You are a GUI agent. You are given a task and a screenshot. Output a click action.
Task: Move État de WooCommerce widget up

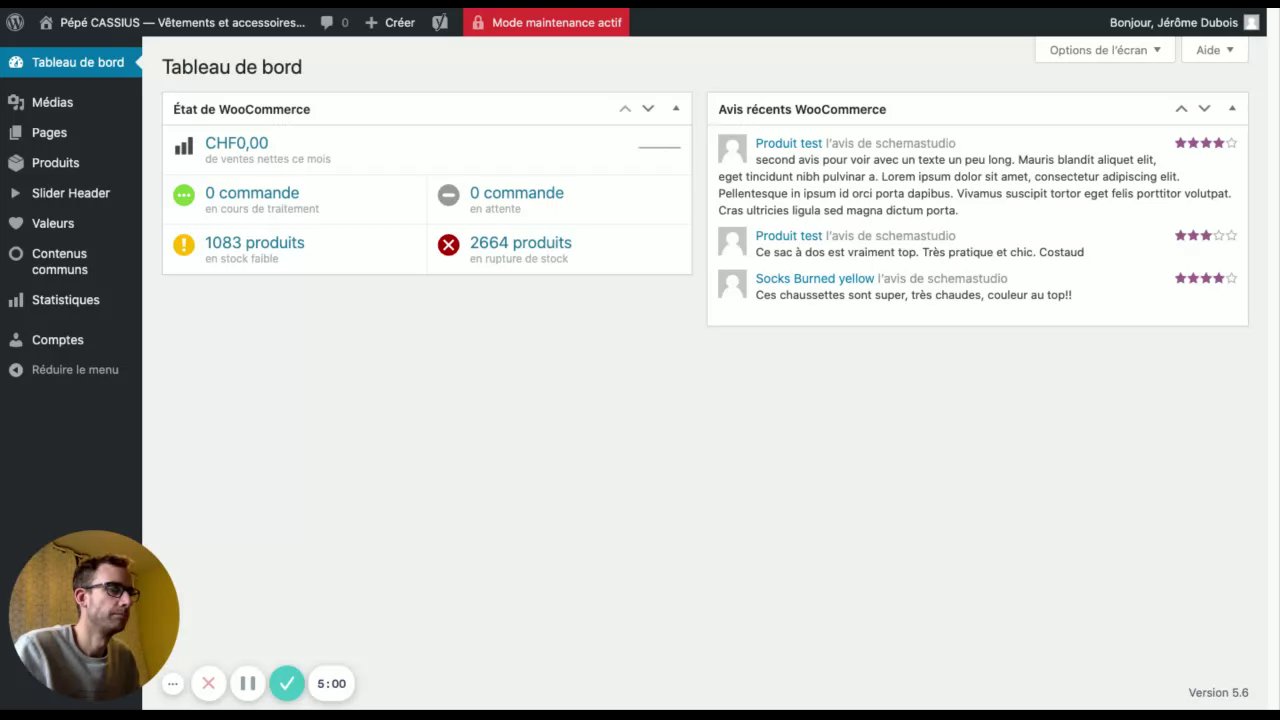point(625,109)
